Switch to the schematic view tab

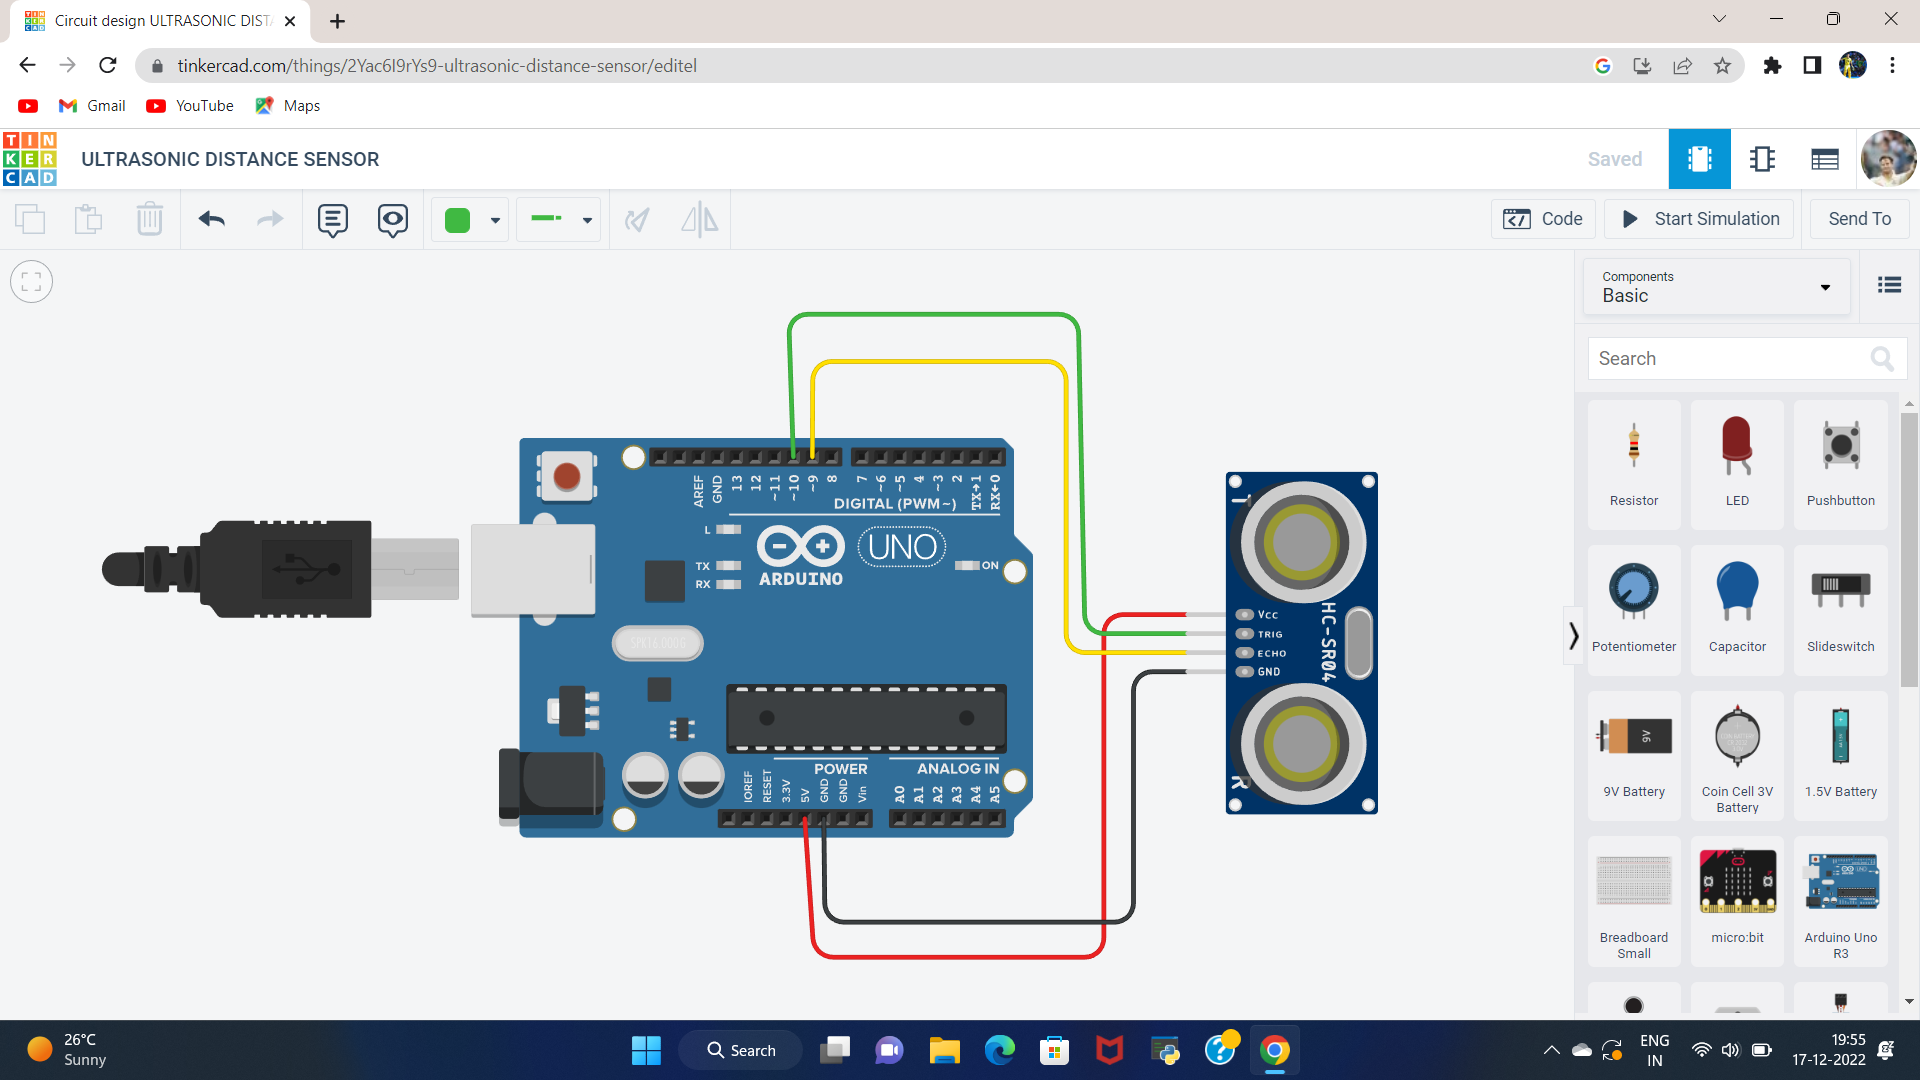1762,159
